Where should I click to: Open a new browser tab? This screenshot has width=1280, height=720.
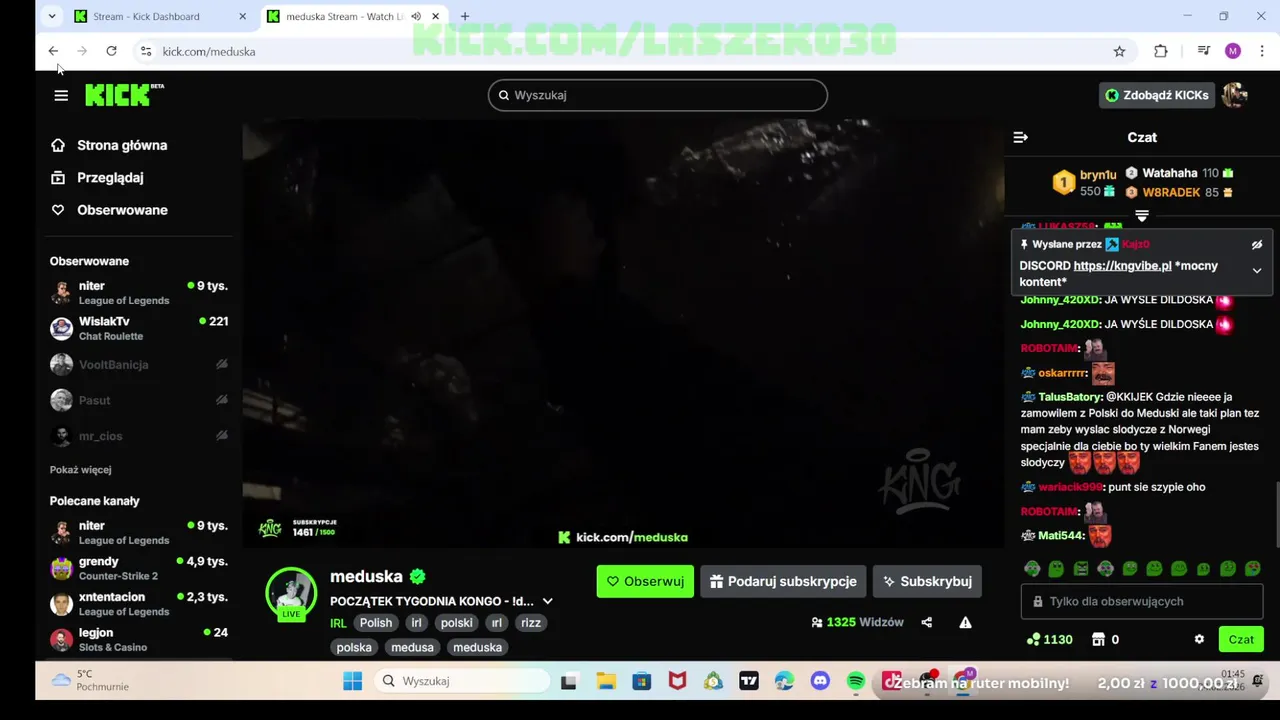(x=464, y=16)
